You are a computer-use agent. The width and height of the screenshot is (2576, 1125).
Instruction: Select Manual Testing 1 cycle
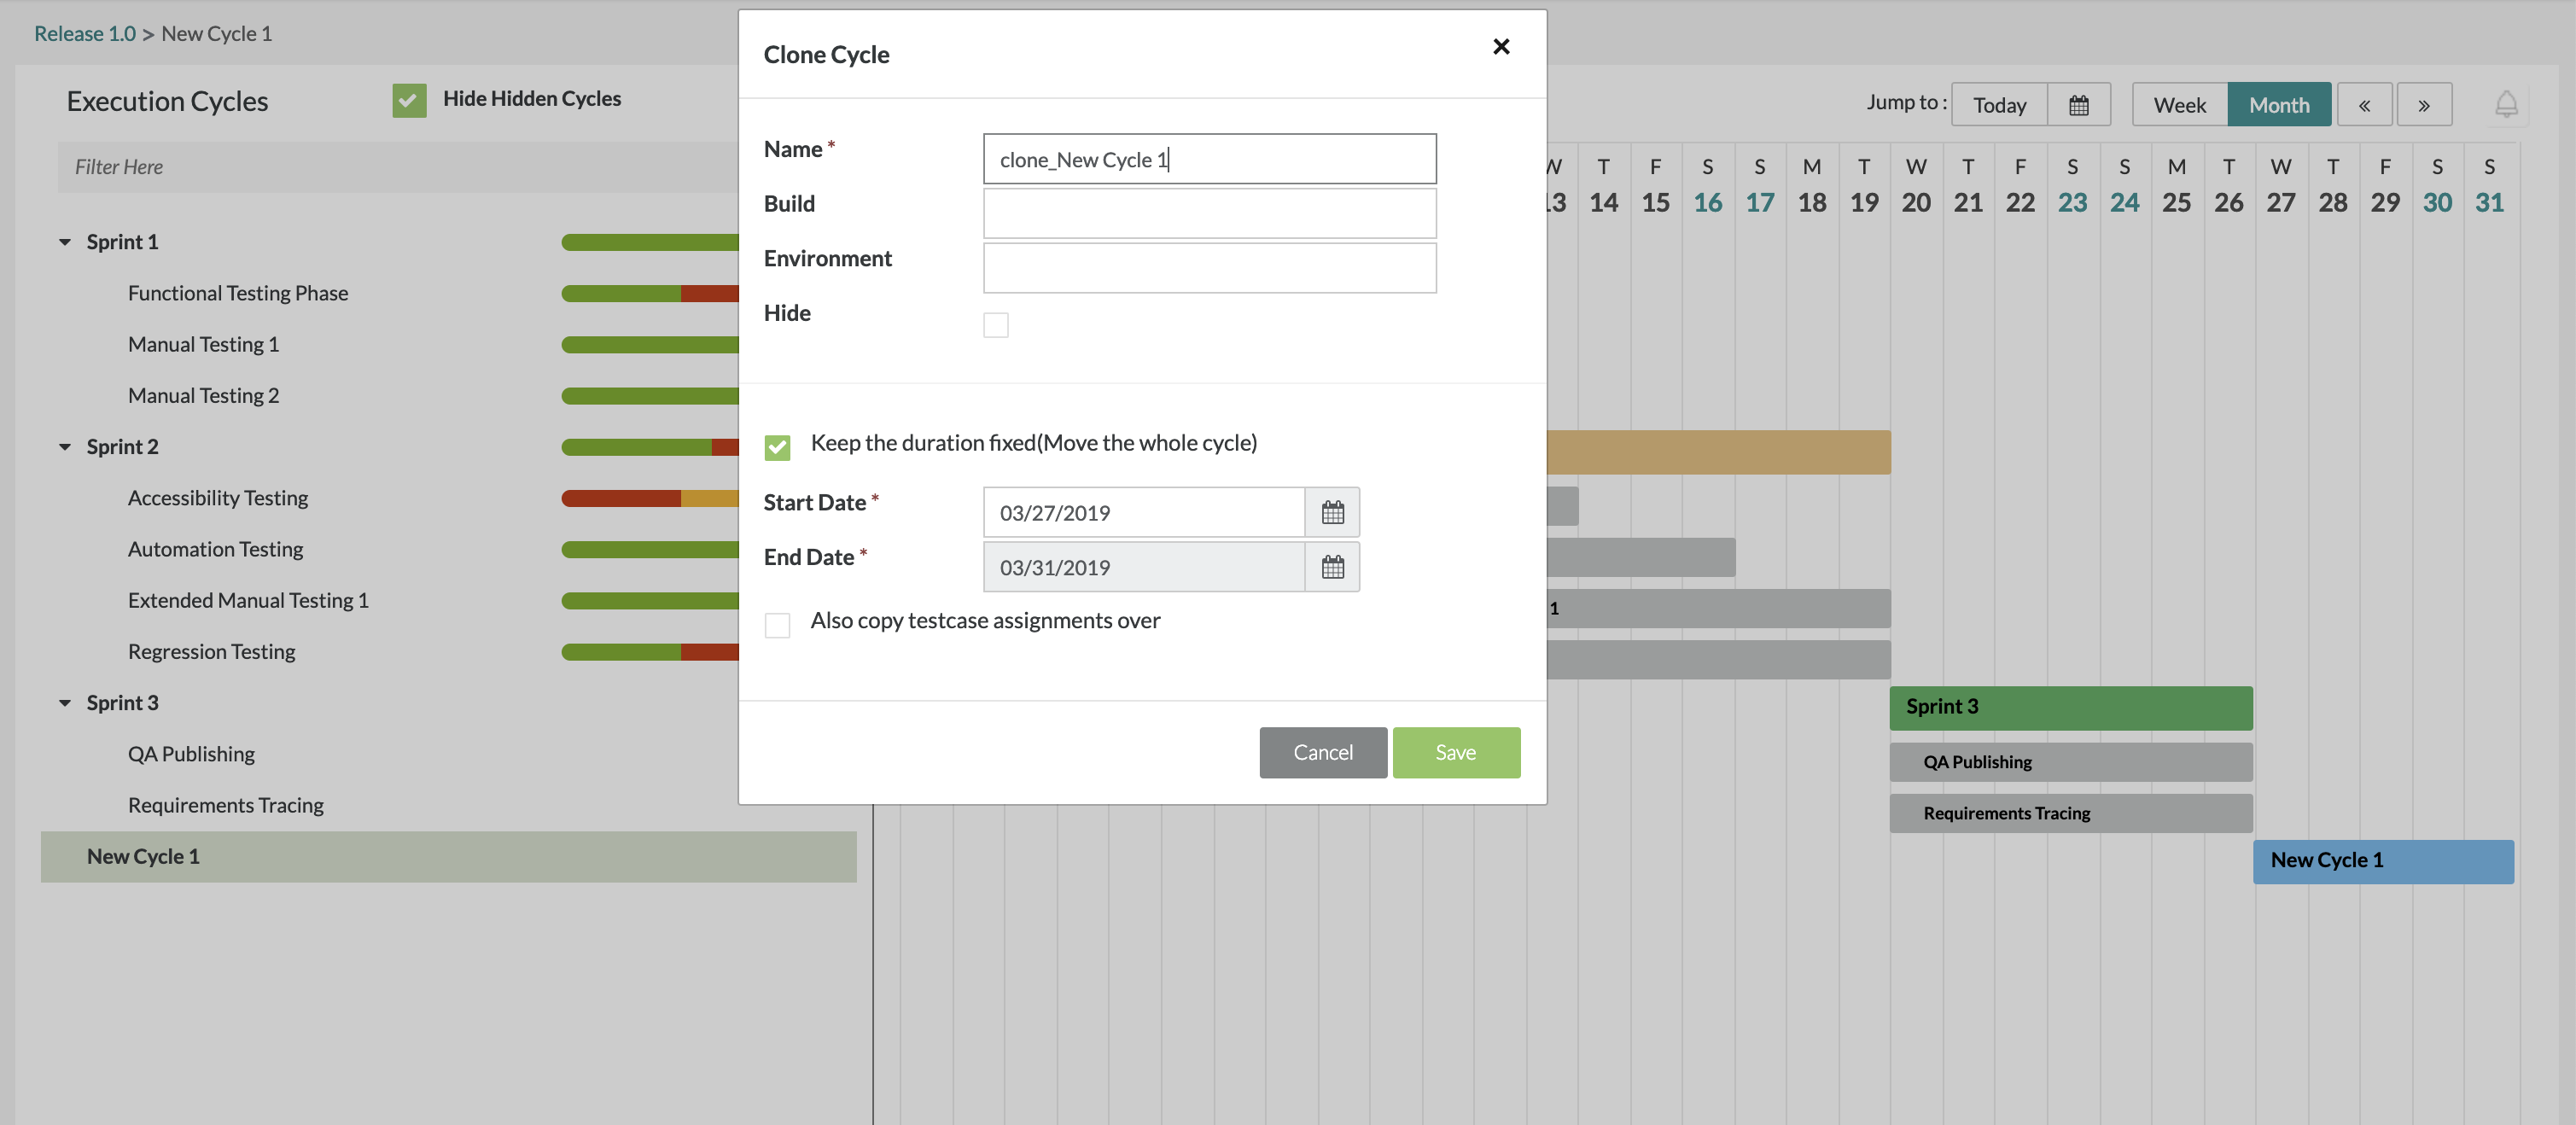(203, 344)
